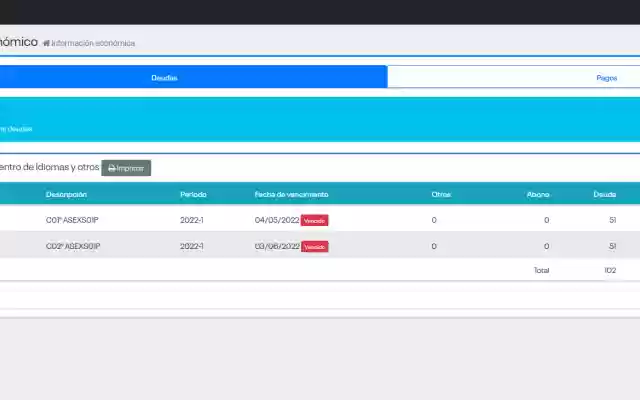Click the sin deudas text in cyan banner
Screen dimensions: 640x400
pyautogui.click(x=16, y=129)
